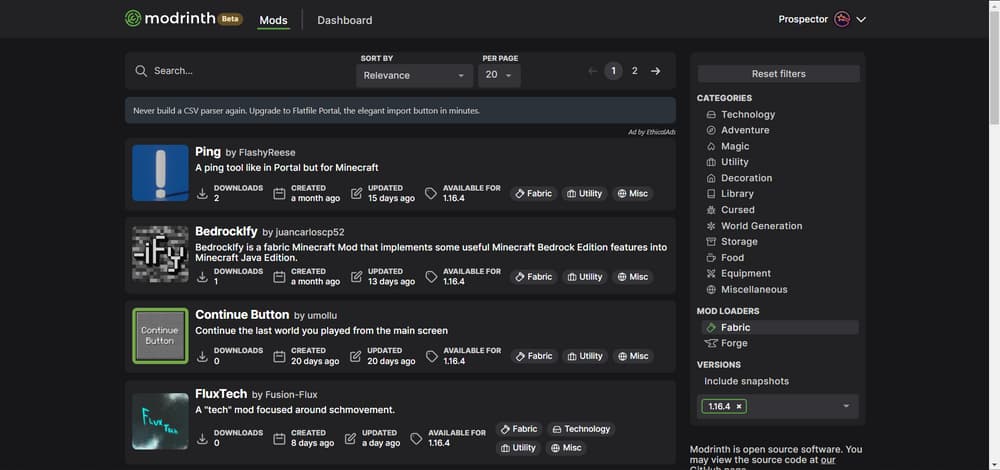Enable the Include snapshots option

(746, 381)
